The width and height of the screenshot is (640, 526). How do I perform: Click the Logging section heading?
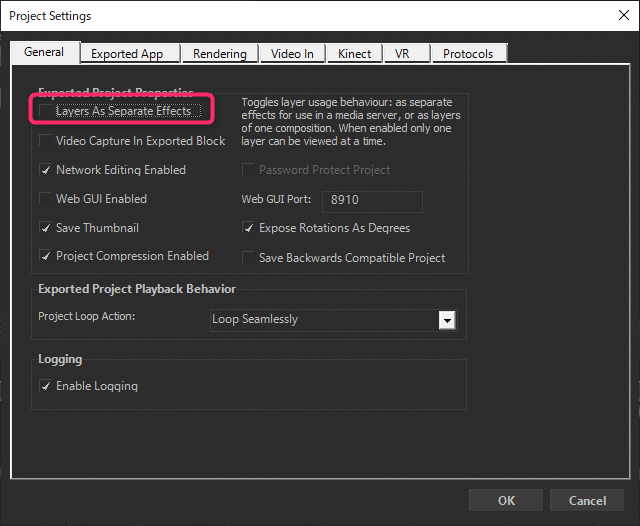(60, 360)
